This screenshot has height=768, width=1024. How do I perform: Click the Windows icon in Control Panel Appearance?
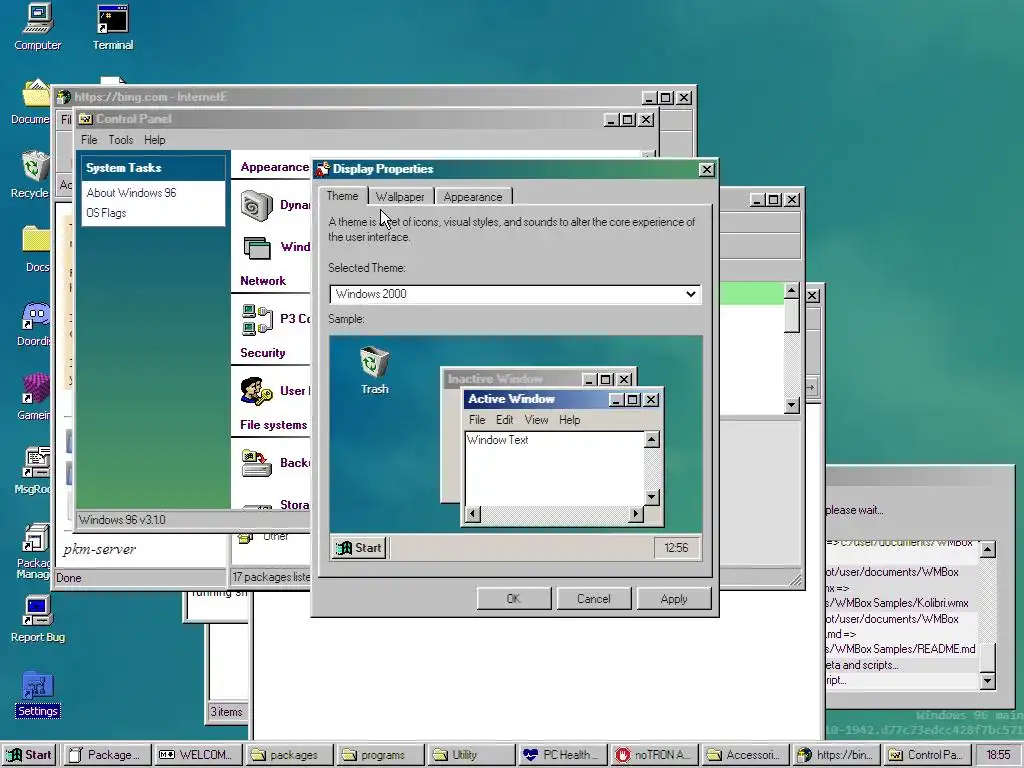[x=257, y=248]
